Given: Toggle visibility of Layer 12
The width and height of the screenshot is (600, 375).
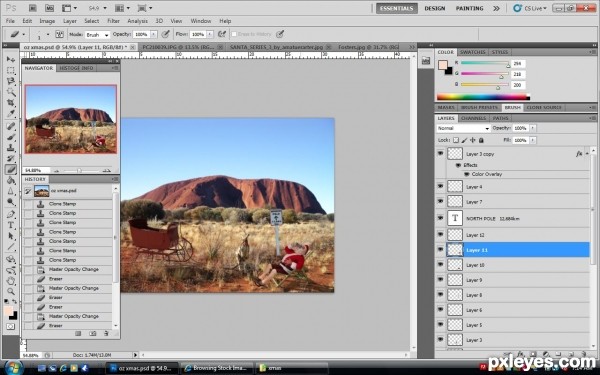Looking at the screenshot, I should 440,234.
